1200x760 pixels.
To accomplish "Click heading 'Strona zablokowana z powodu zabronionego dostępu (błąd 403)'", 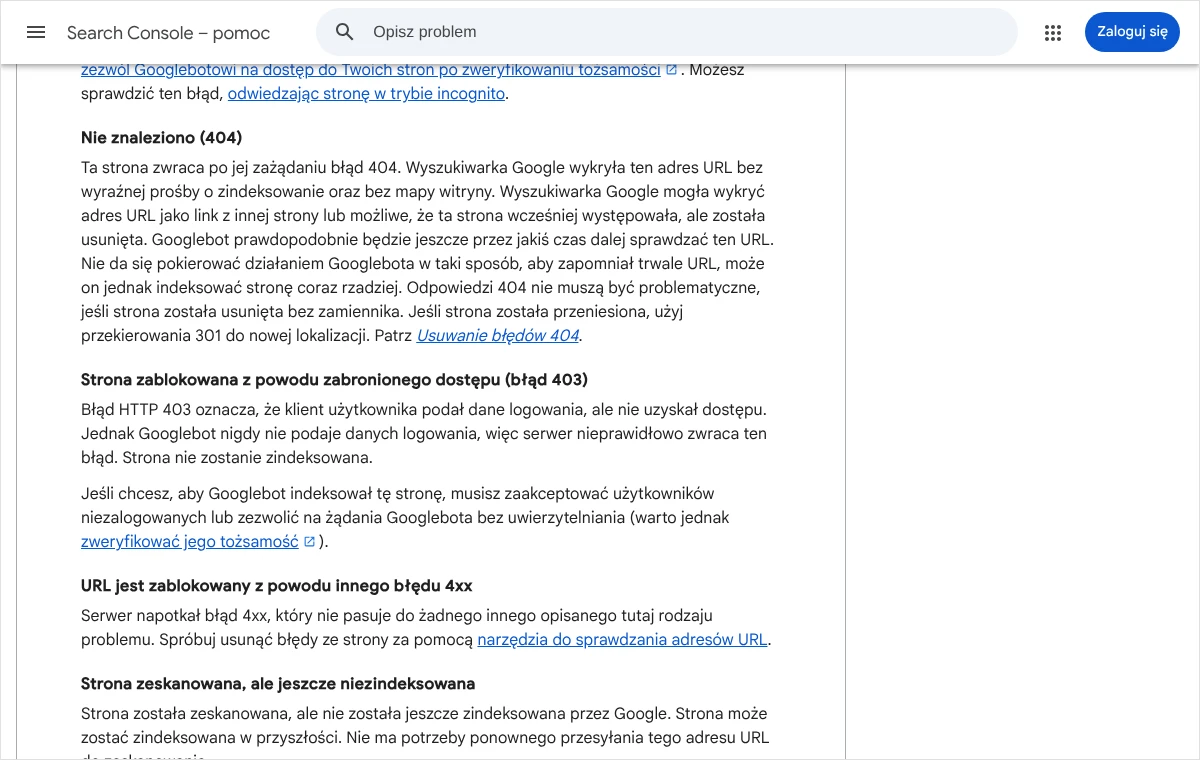I will (x=334, y=380).
